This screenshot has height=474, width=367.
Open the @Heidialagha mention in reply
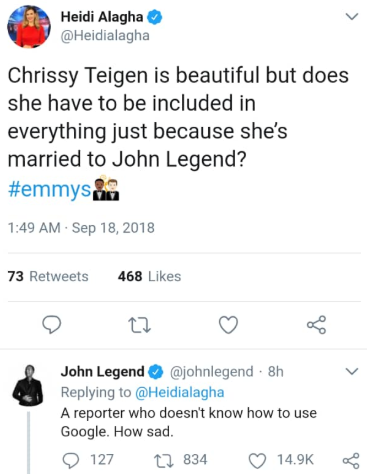tap(179, 392)
